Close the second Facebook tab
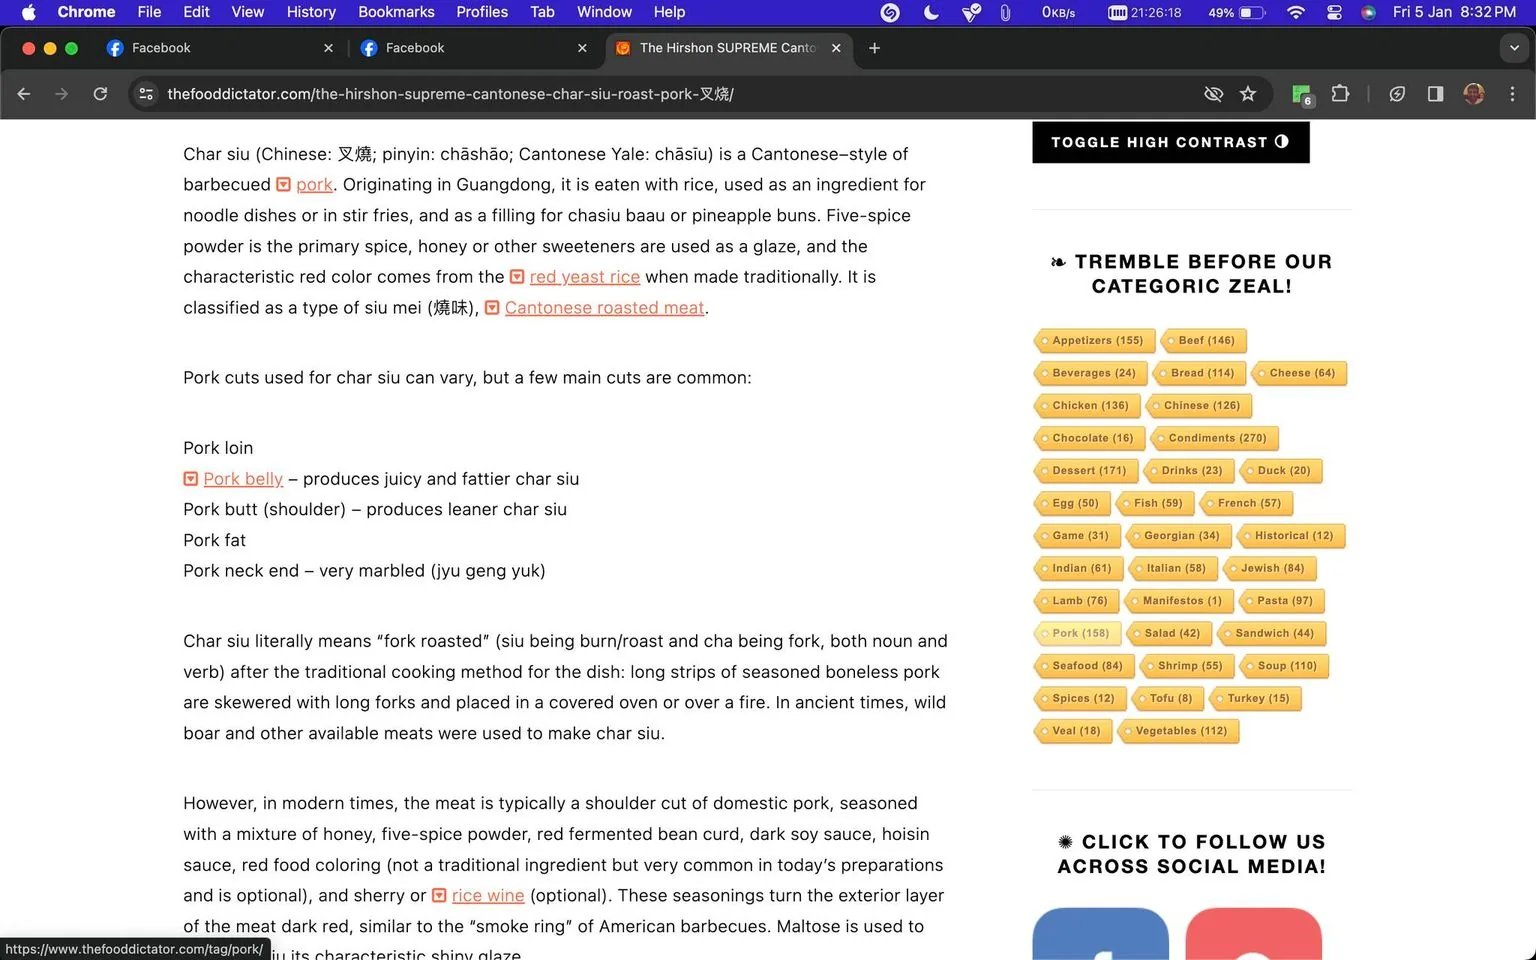The height and width of the screenshot is (960, 1536). coord(582,48)
